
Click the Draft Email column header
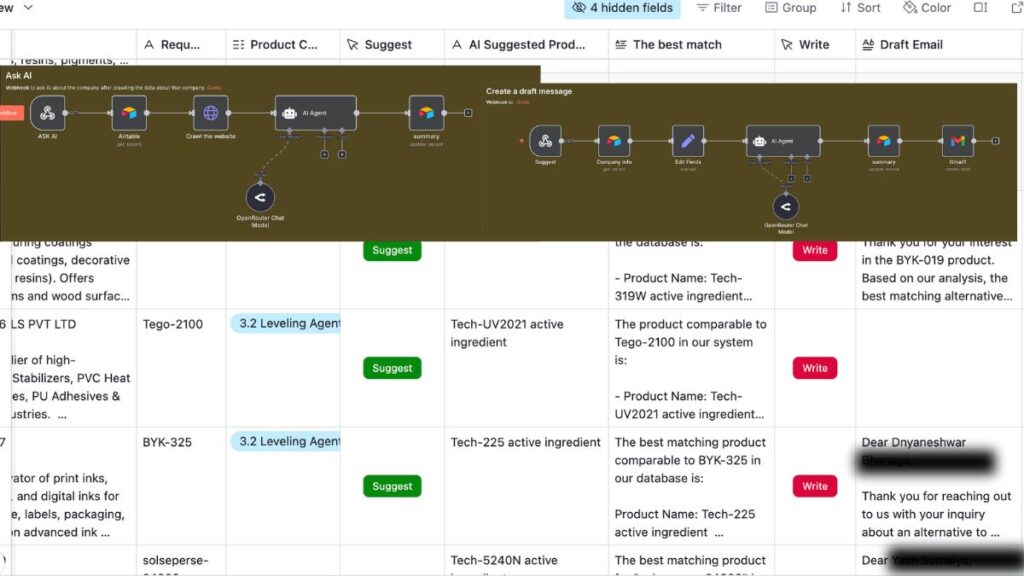[x=910, y=45]
